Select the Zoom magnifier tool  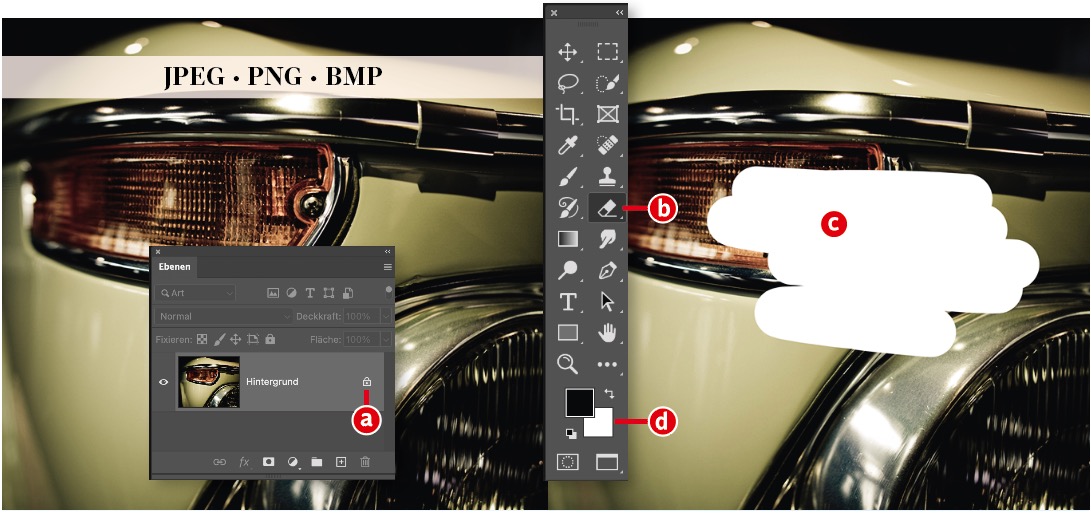point(568,364)
